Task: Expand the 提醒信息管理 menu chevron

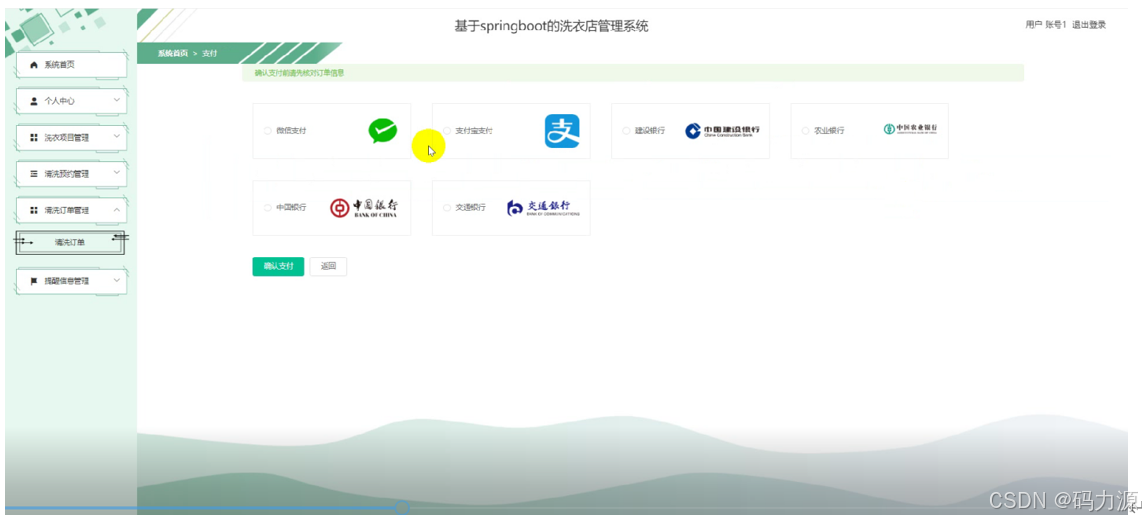Action: tap(117, 280)
